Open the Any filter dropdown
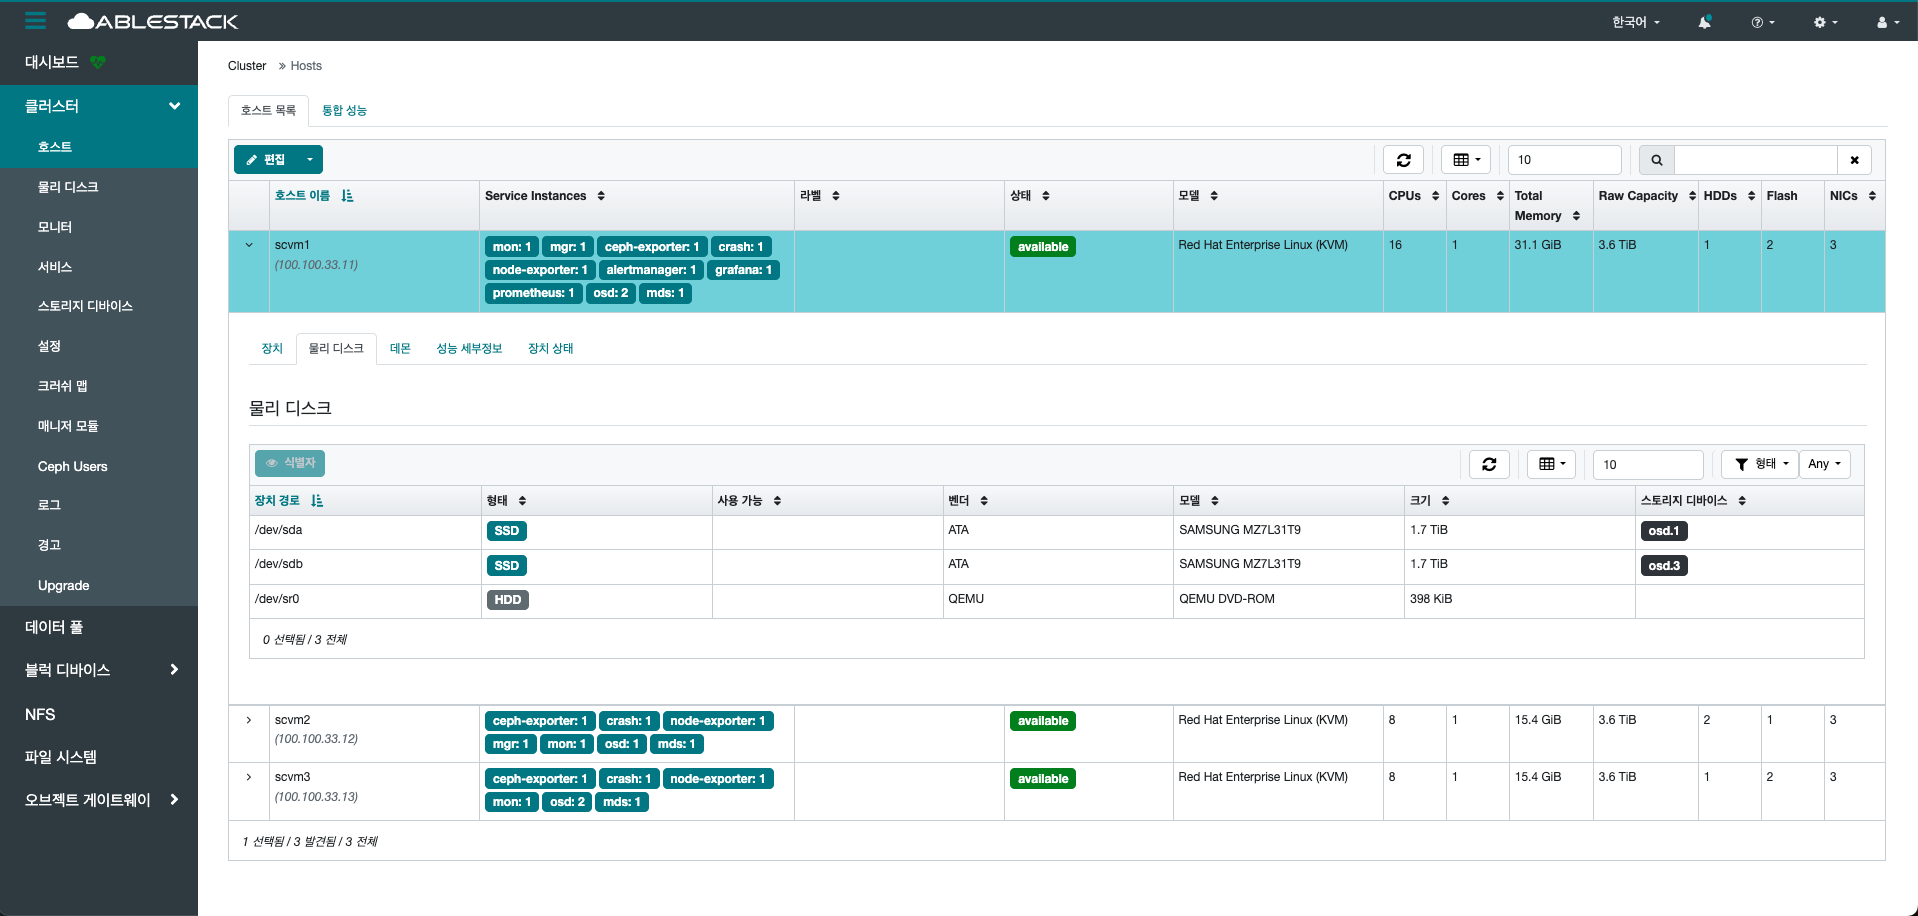Screen dimensions: 1918x916 (1824, 464)
